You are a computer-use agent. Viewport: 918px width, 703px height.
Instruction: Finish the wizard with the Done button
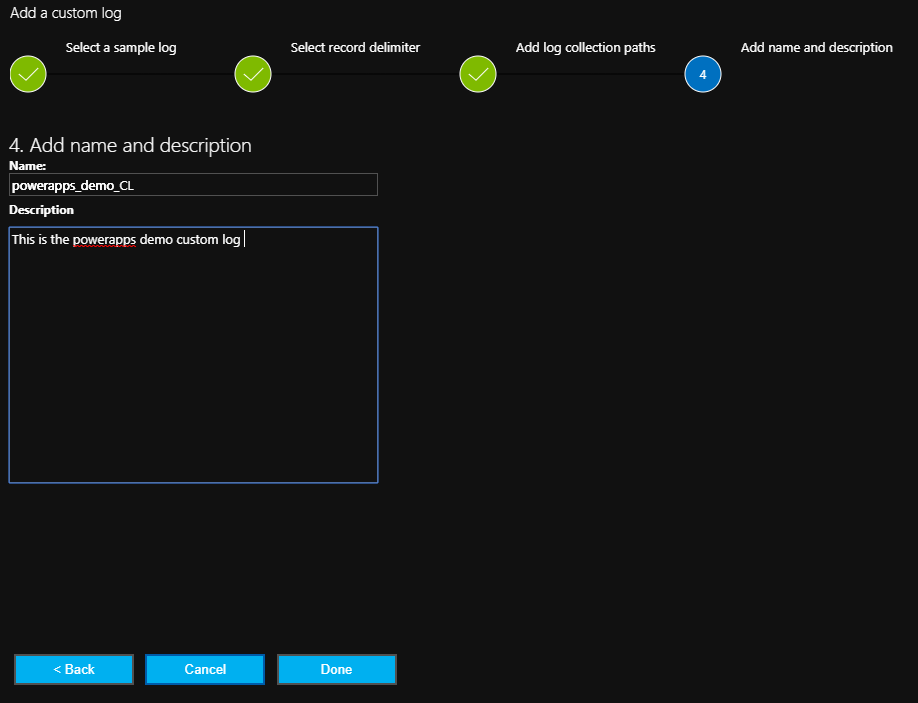336,669
